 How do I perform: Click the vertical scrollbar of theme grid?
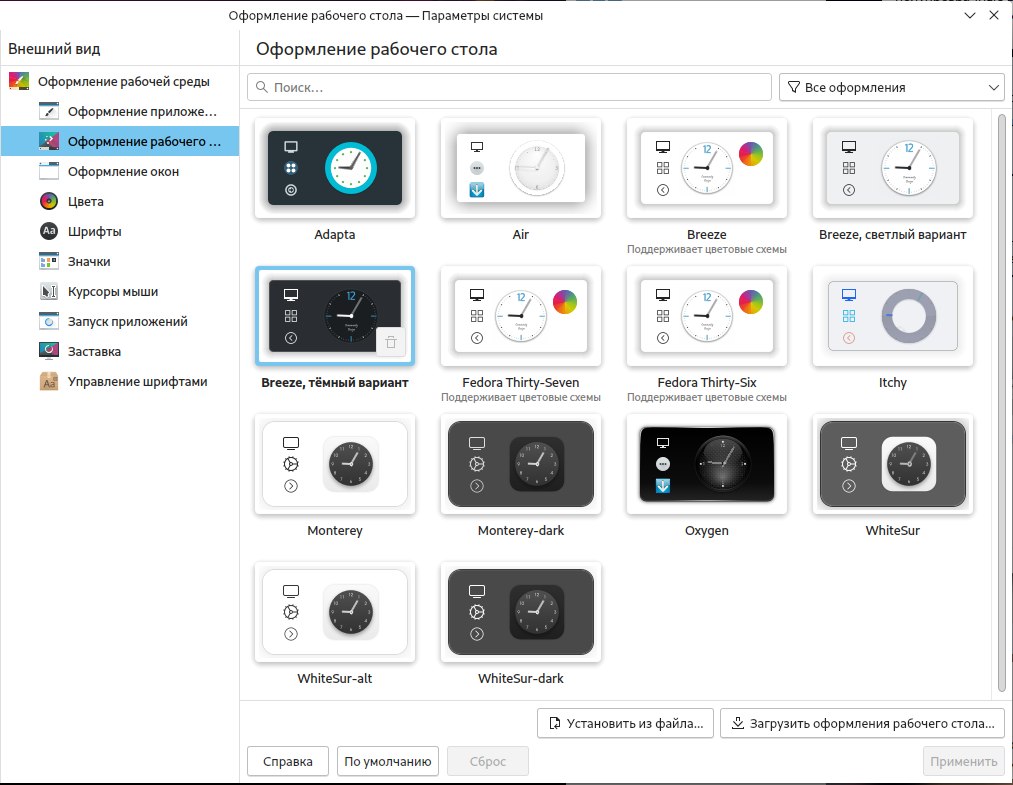(1001, 402)
